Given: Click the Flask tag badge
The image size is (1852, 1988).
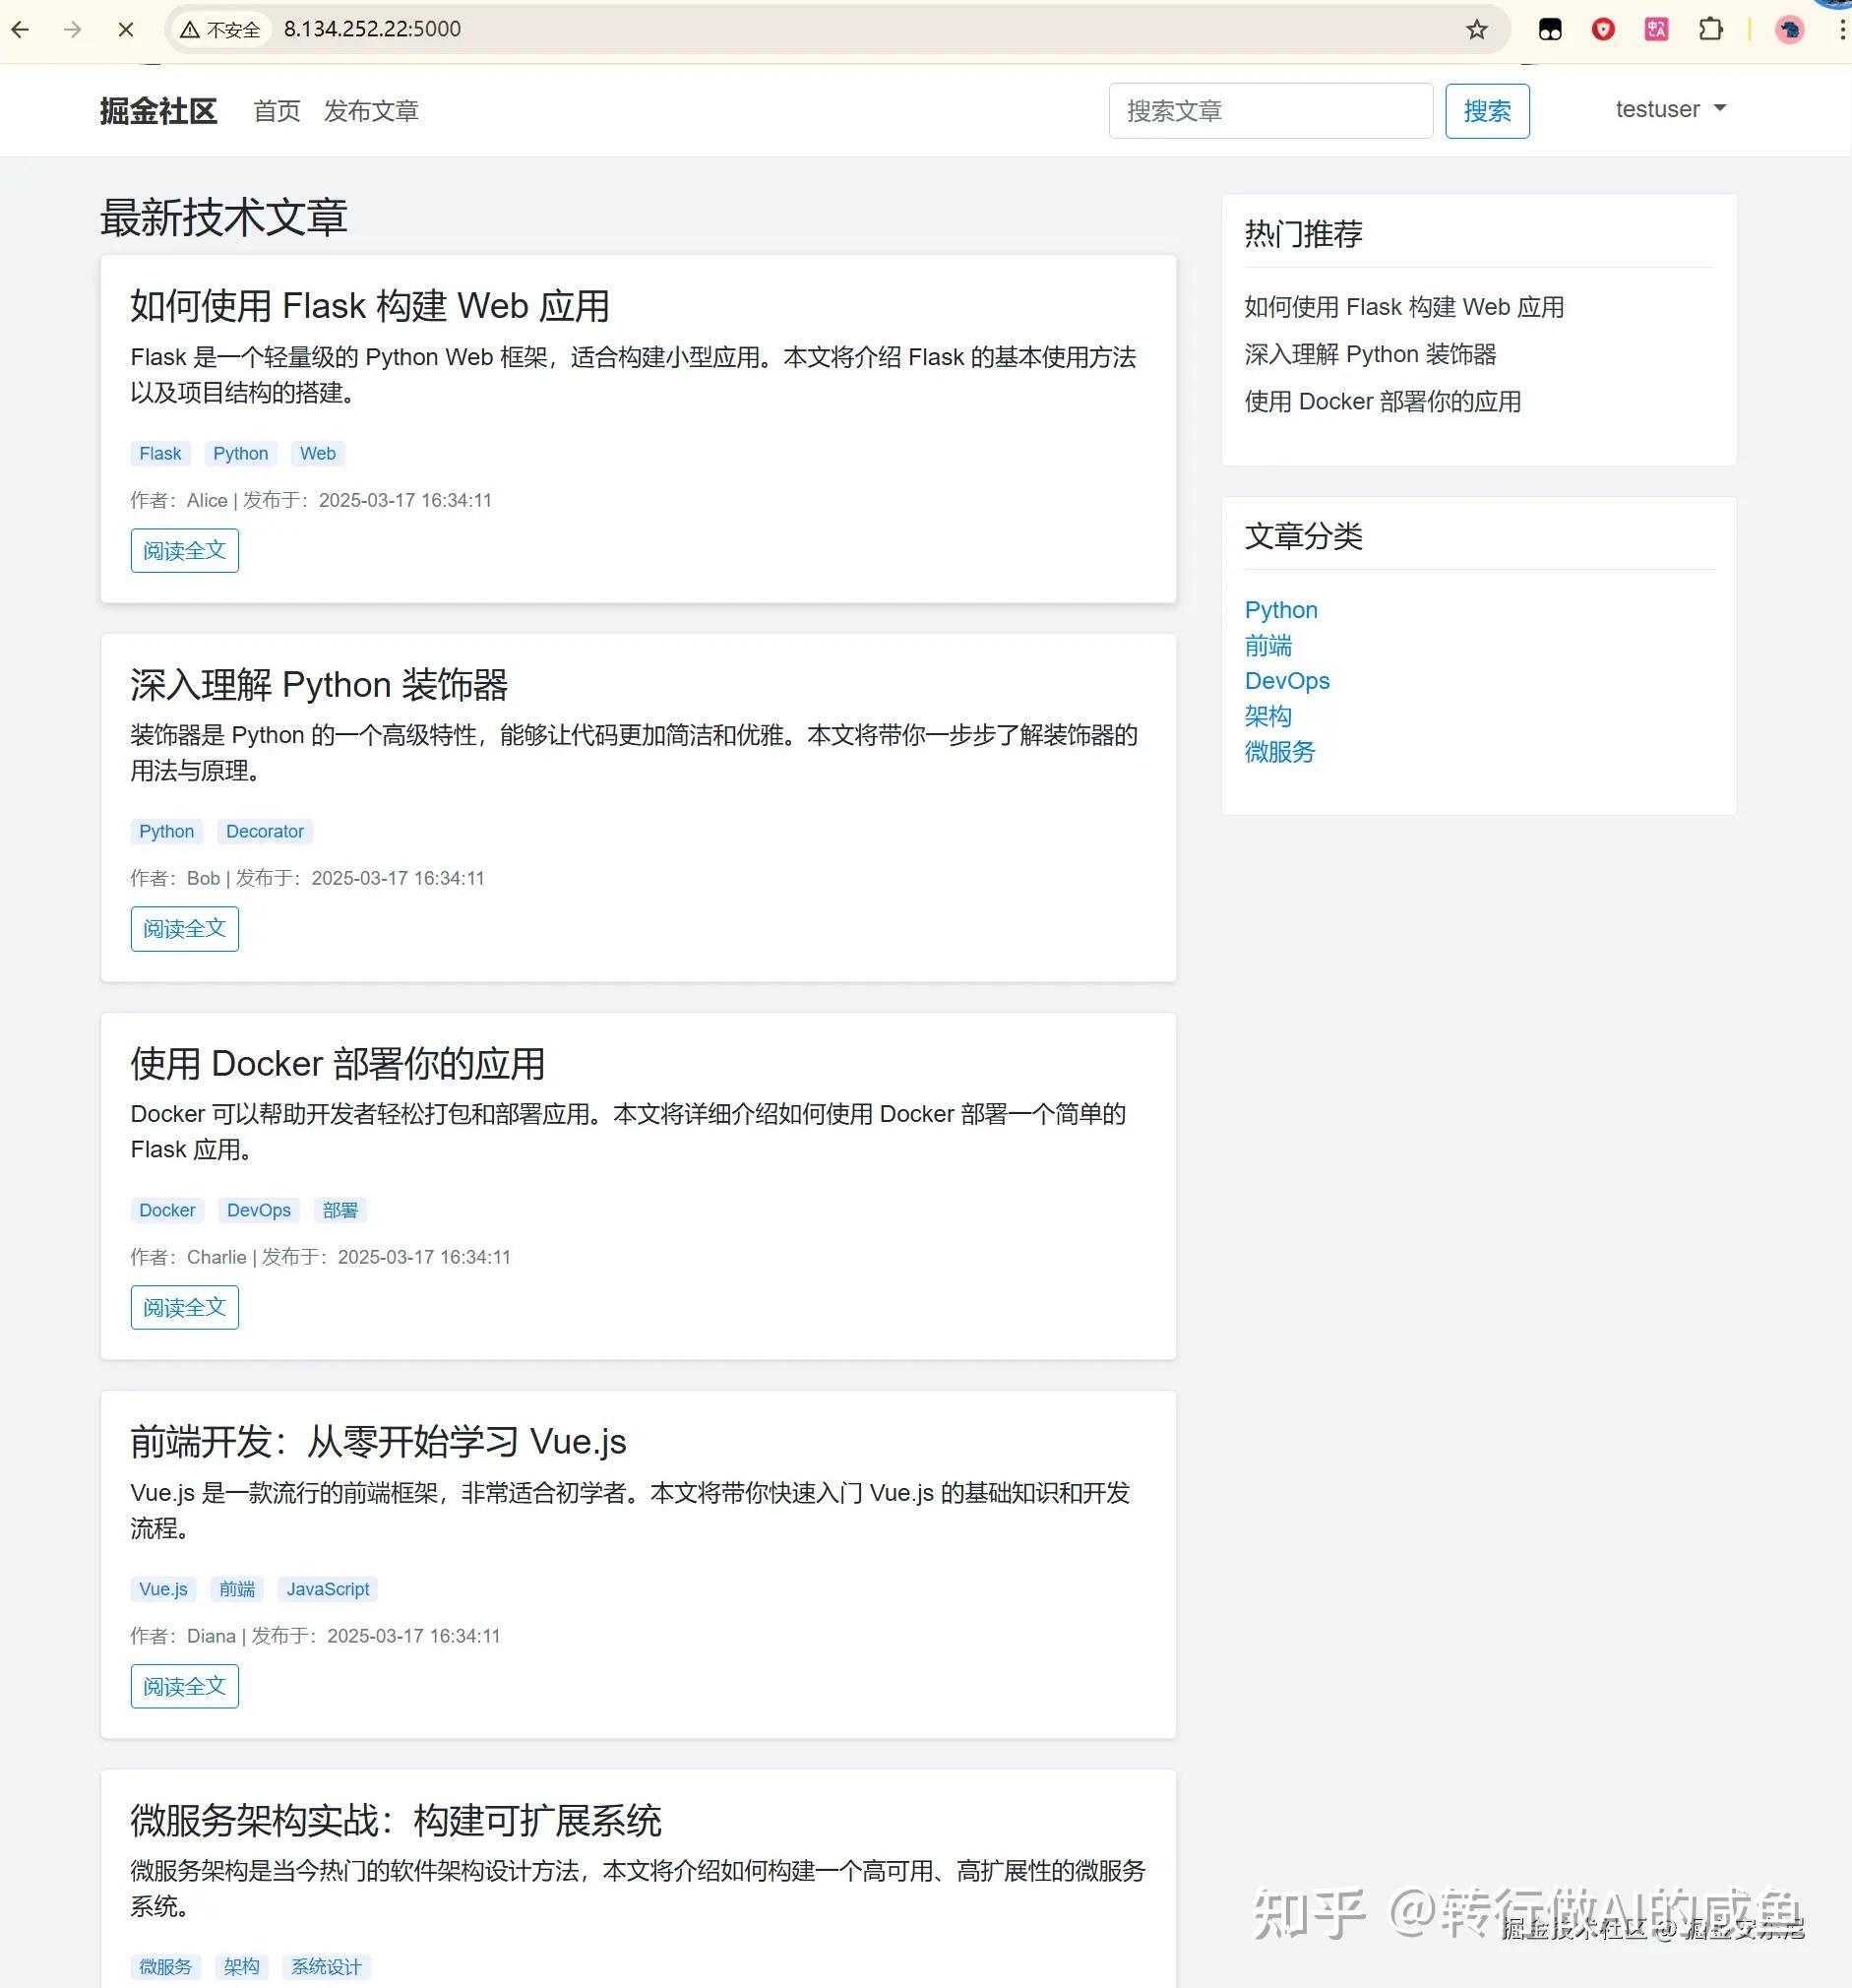Looking at the screenshot, I should point(160,453).
